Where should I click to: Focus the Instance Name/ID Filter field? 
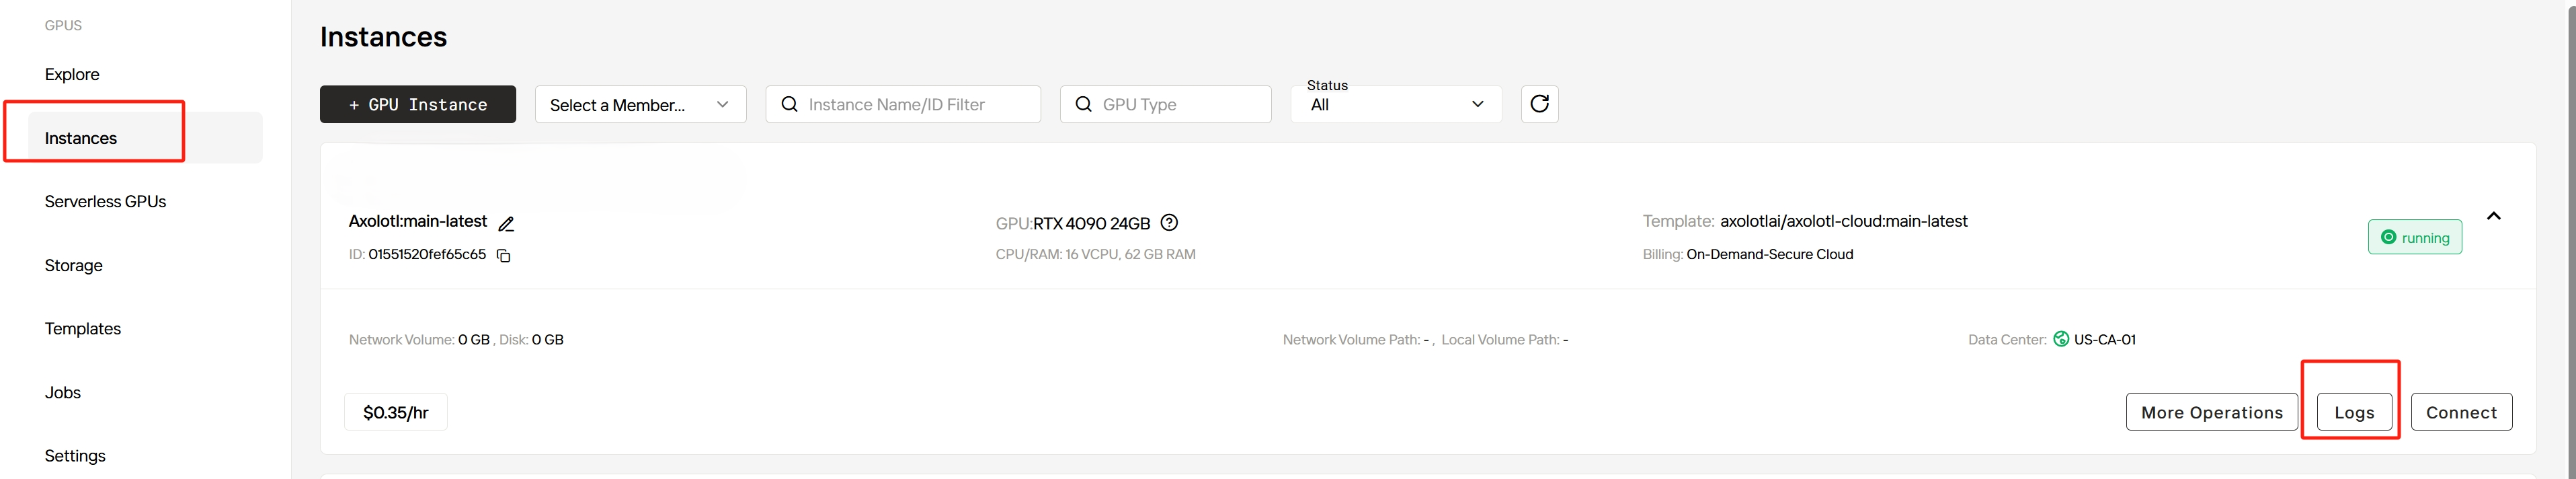(x=915, y=104)
